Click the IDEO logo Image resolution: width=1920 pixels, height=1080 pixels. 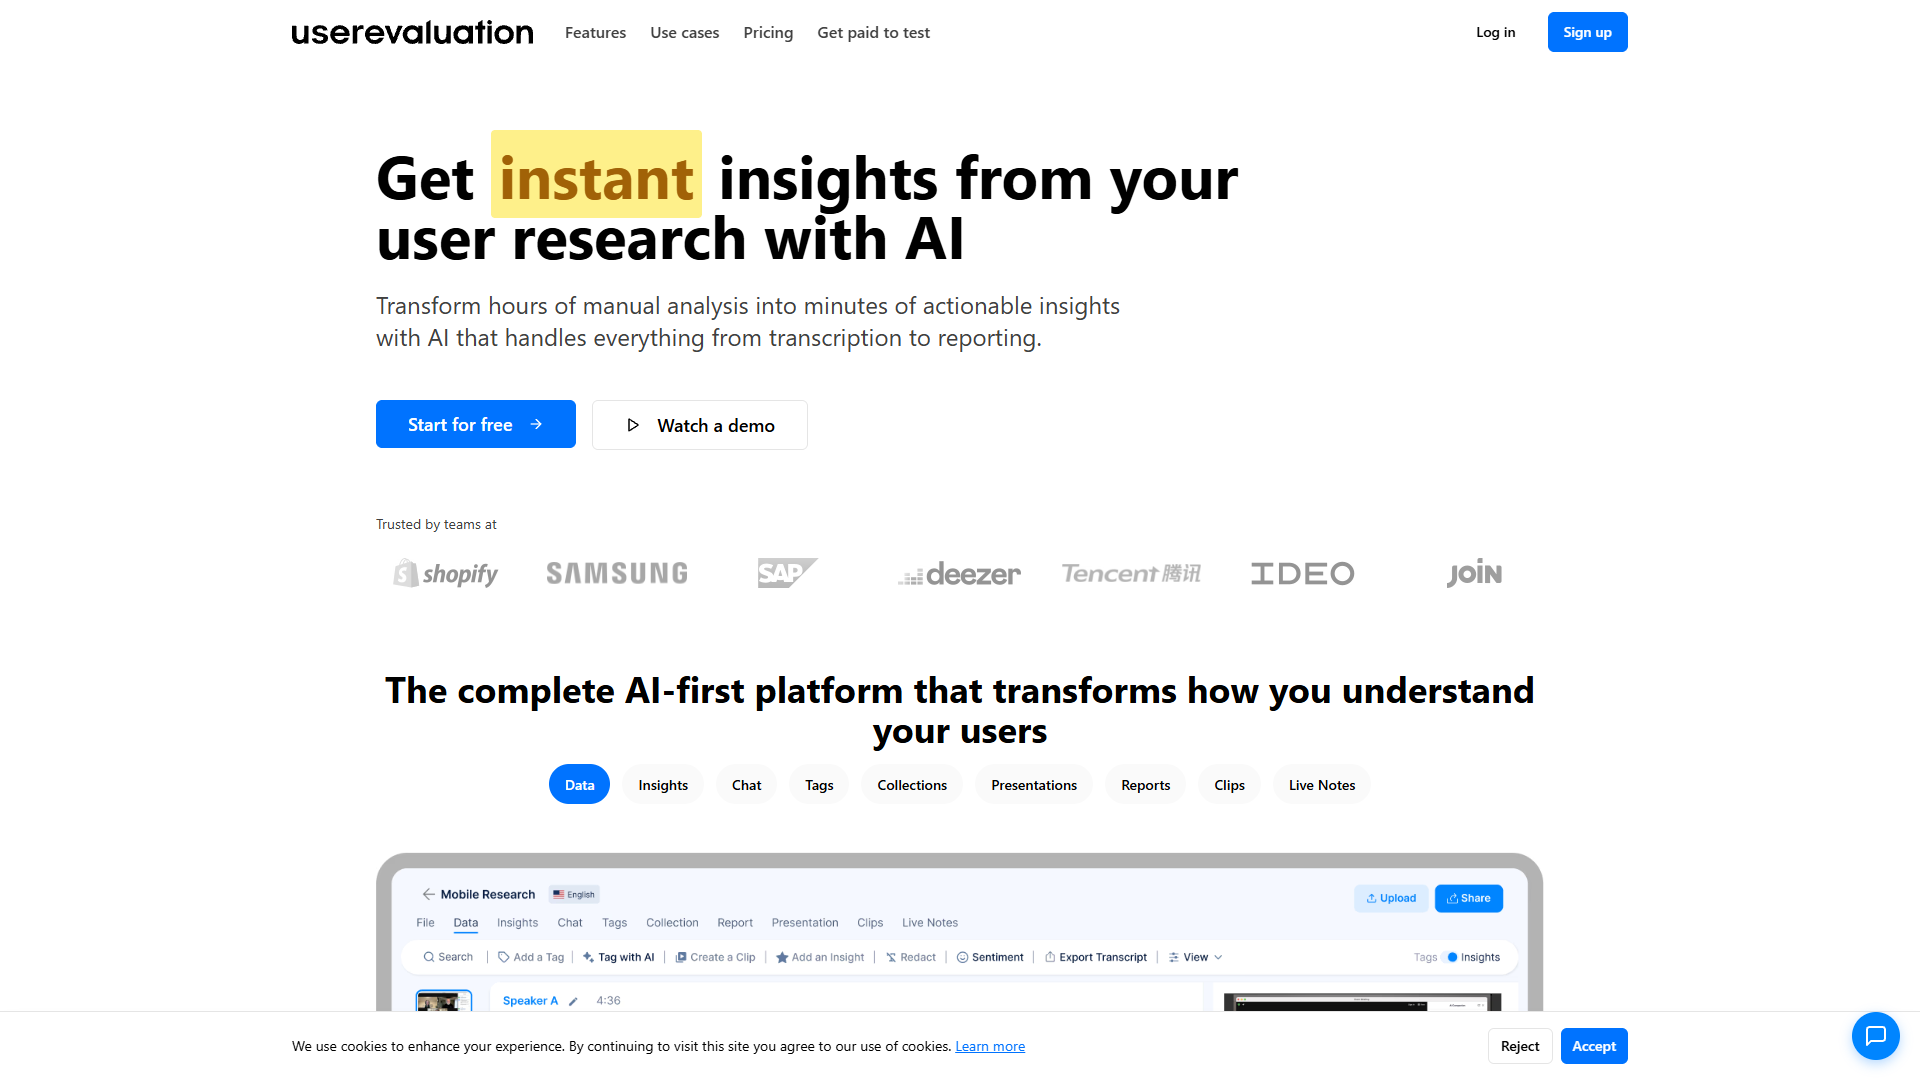pos(1303,573)
